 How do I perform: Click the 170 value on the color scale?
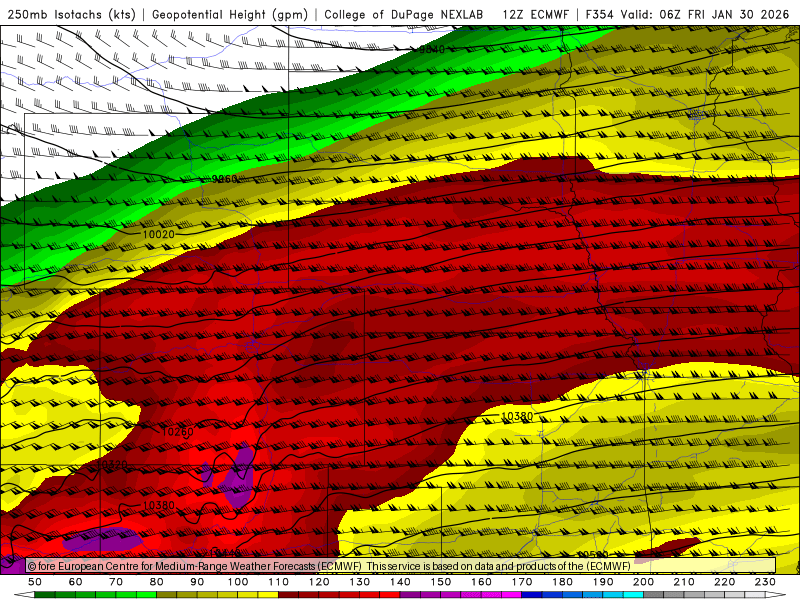[522, 582]
